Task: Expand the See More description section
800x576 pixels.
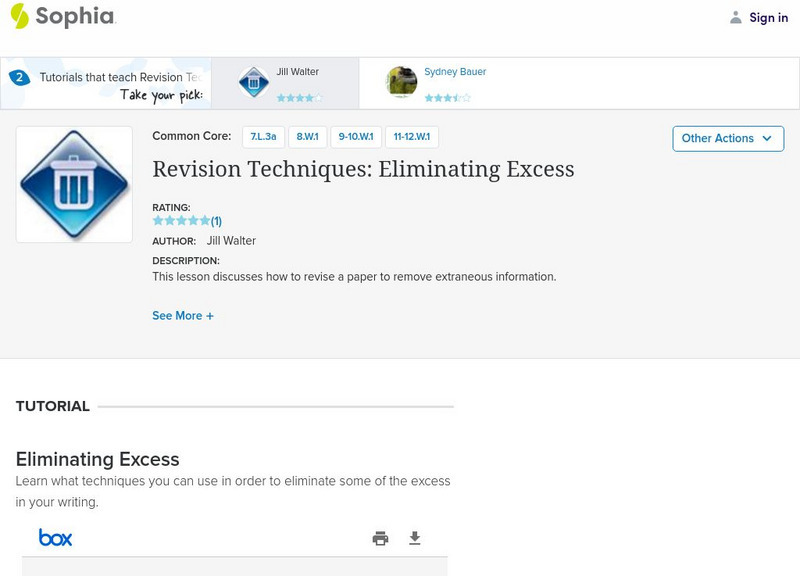Action: click(x=183, y=316)
